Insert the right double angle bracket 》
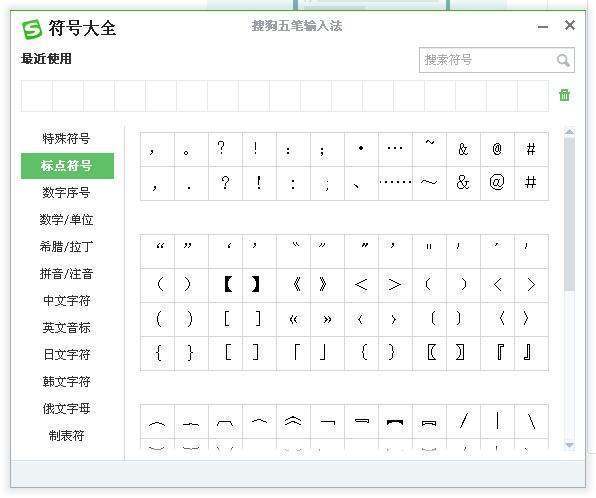The image size is (596, 498). click(x=327, y=285)
